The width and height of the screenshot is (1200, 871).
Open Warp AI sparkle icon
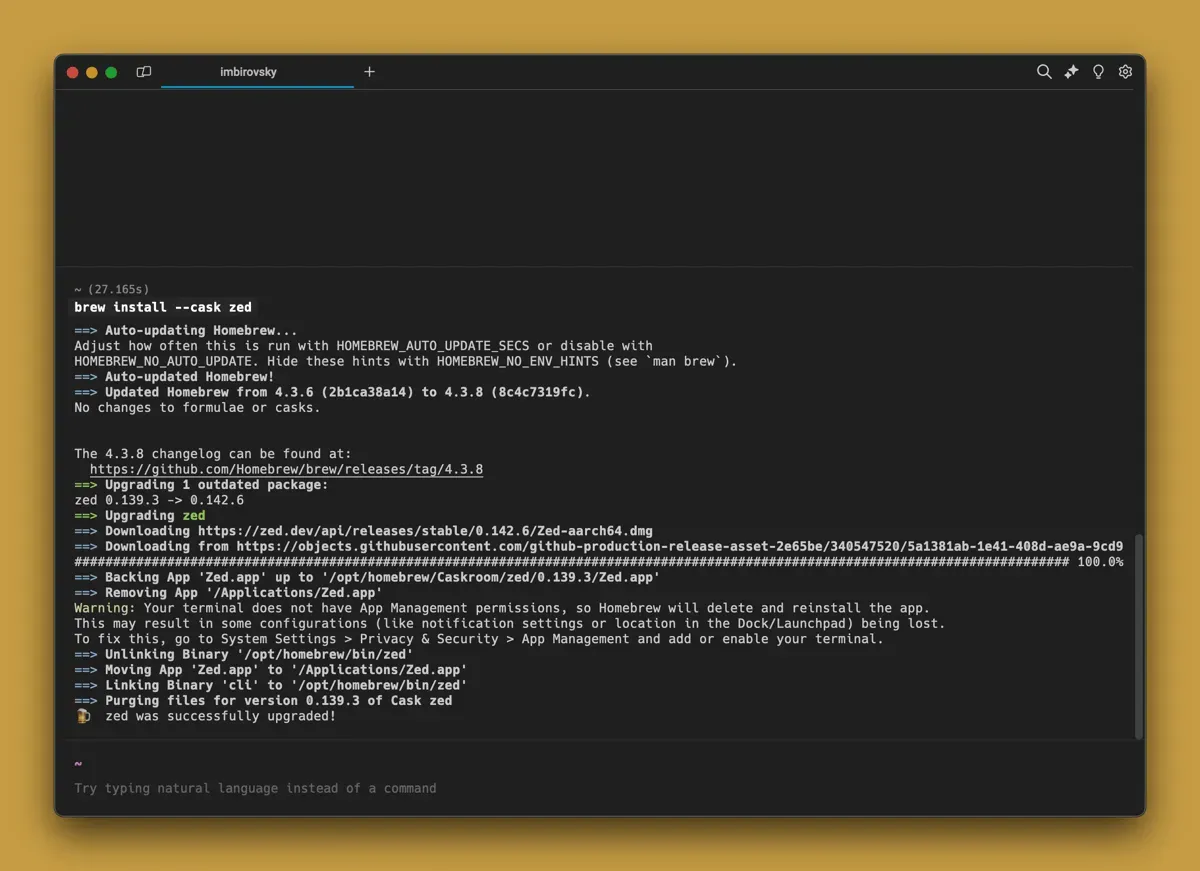(x=1071, y=72)
